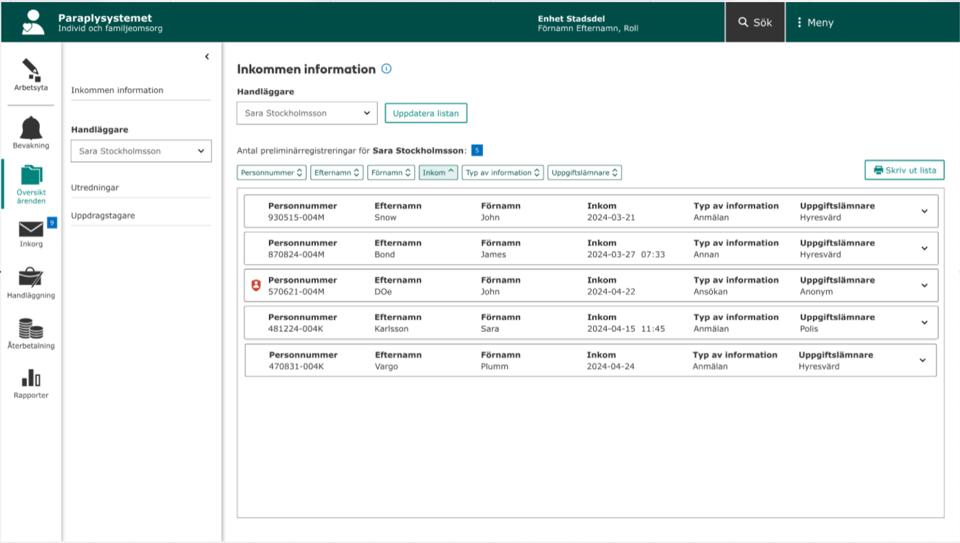Screen dimensions: 960x543
Task: Click personnummer 930515-004M
Action: coord(296,217)
